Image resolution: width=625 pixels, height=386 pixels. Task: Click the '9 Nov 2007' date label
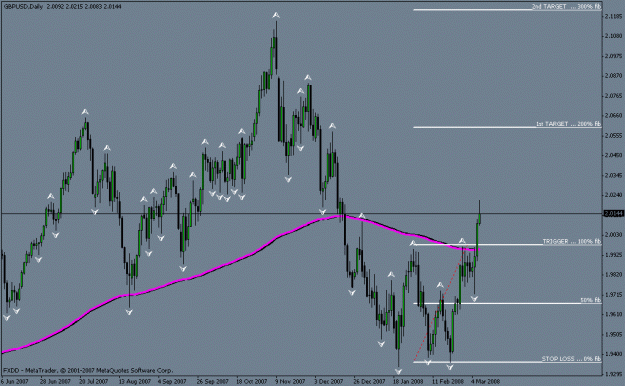point(291,381)
